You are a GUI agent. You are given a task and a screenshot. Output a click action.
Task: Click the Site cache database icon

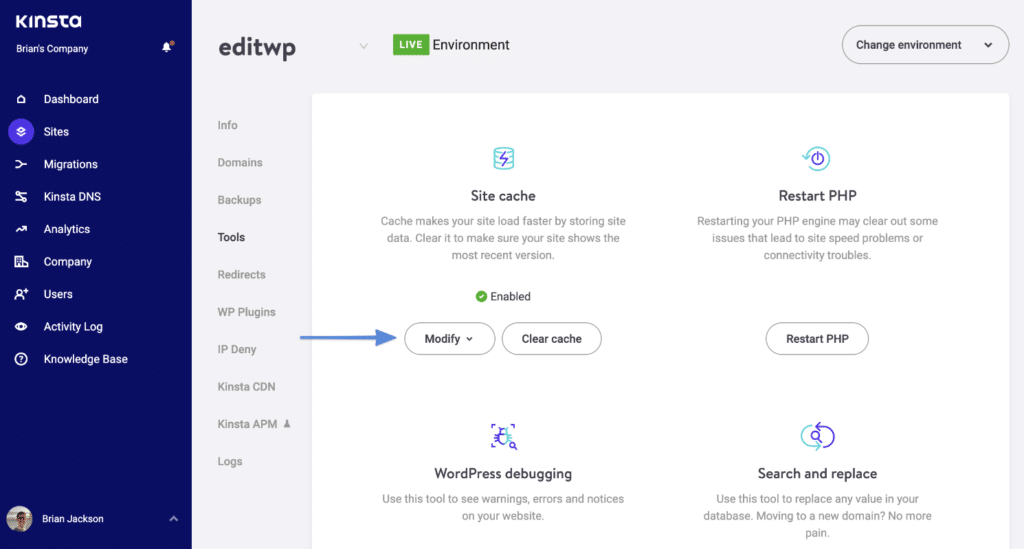pos(504,158)
